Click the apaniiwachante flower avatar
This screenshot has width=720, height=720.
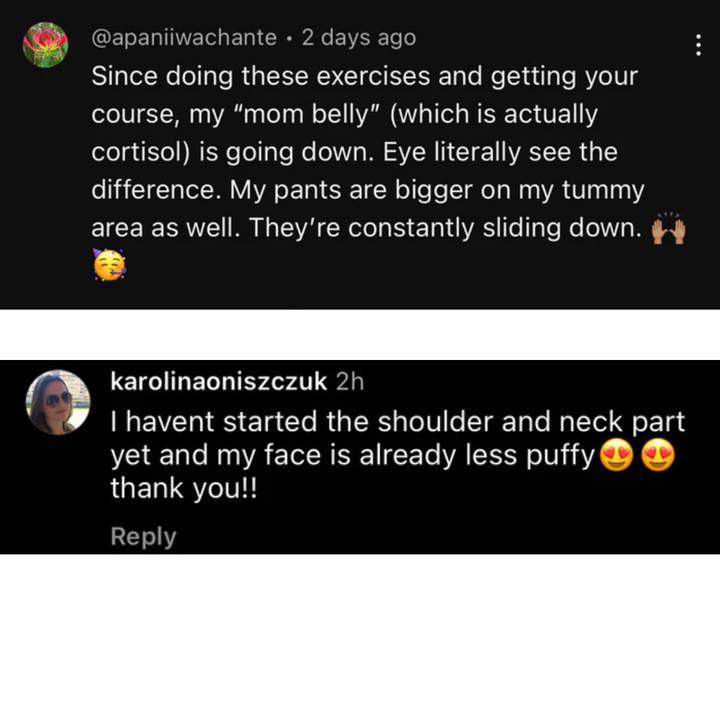pos(45,45)
